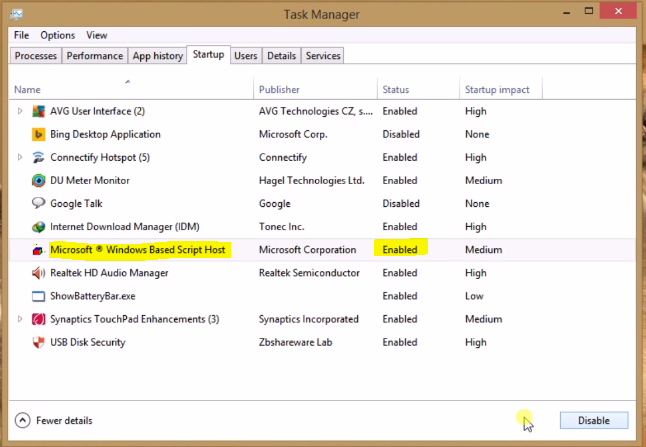Viewport: 646px width, 447px height.
Task: Switch to the Users tab
Action: coord(246,56)
